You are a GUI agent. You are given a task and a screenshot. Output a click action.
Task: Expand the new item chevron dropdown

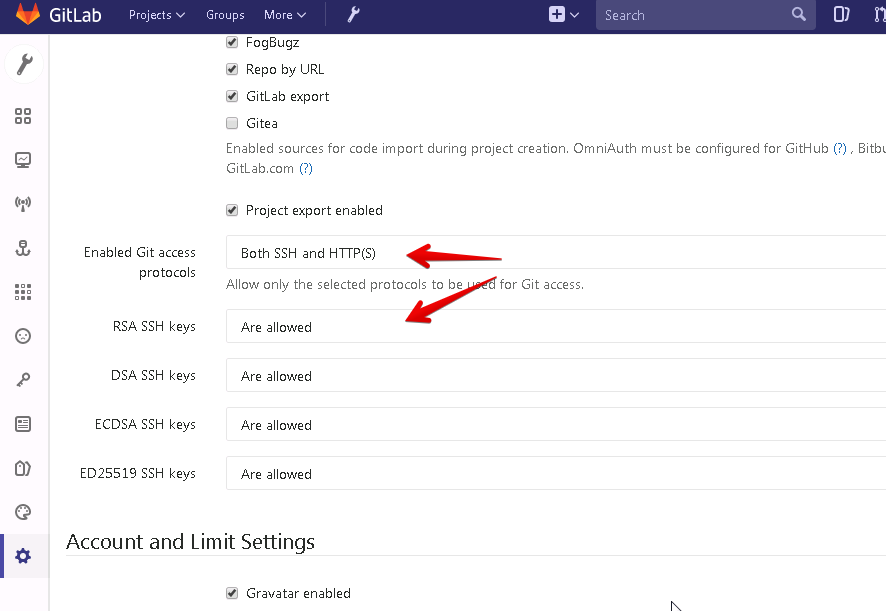[x=575, y=15]
